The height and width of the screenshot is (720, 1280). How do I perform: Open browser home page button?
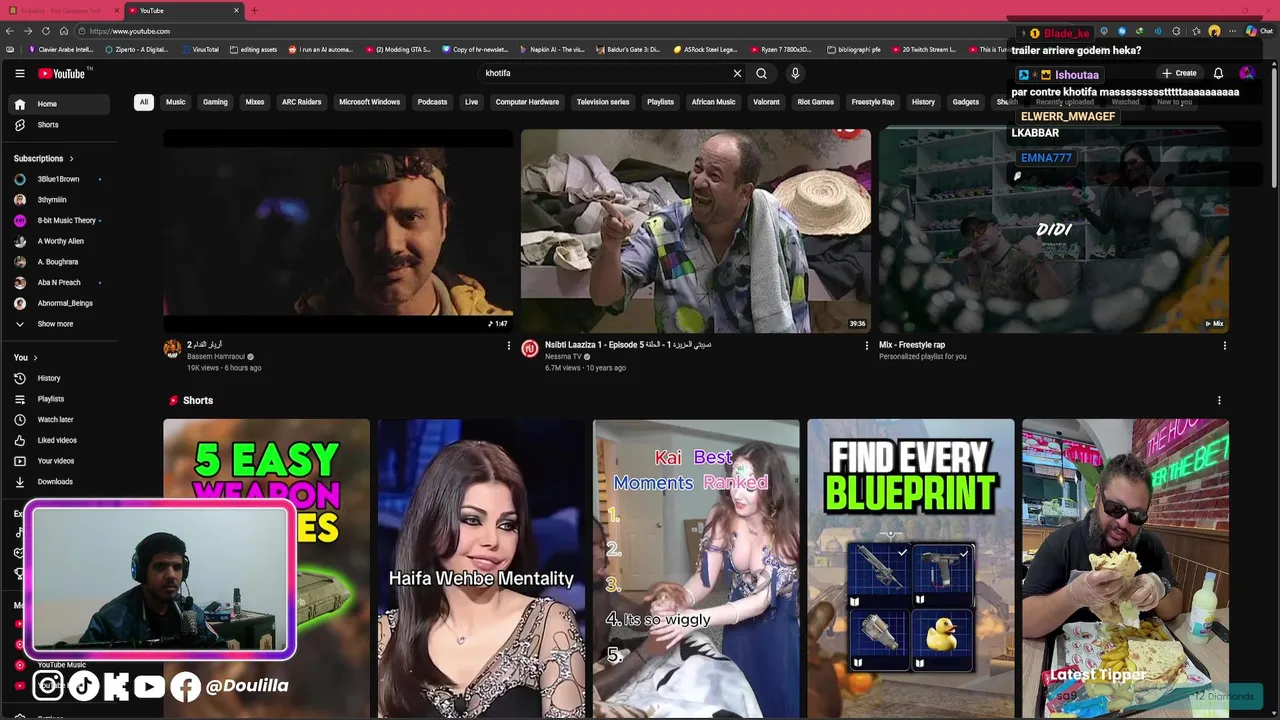tap(64, 31)
